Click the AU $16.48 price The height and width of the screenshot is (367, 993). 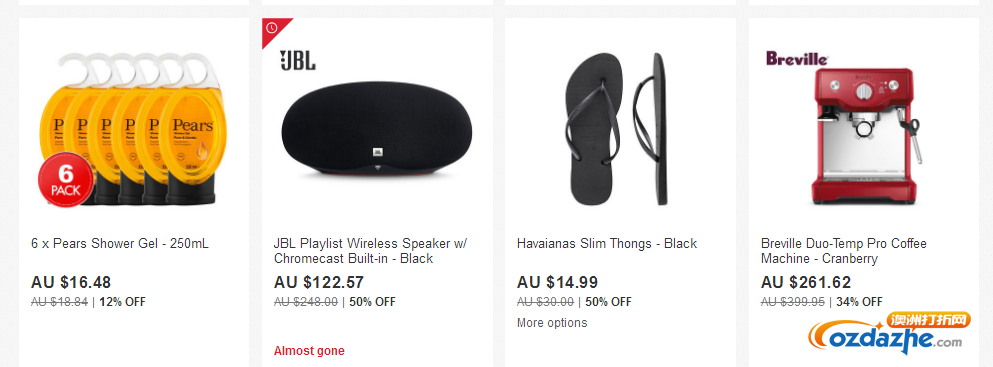click(x=71, y=282)
